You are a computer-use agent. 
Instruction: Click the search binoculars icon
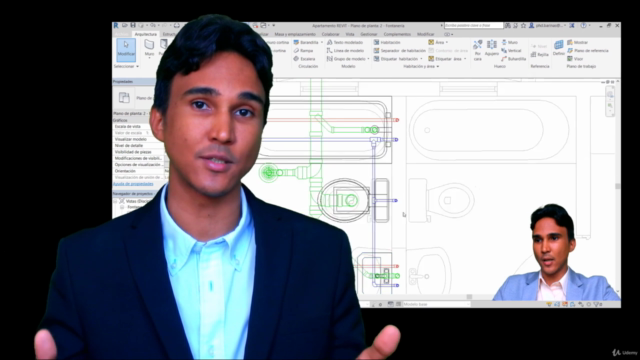tap(507, 25)
